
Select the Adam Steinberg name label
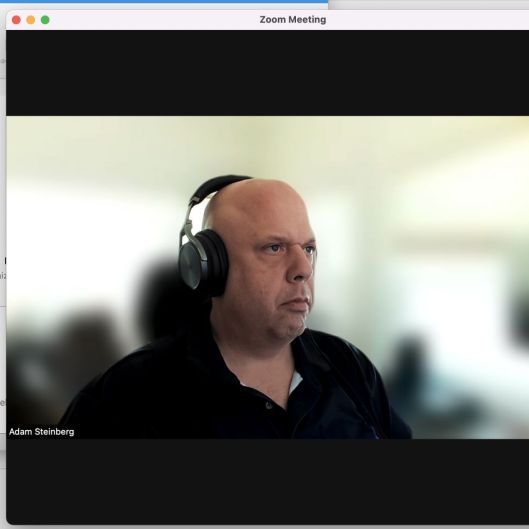tap(41, 432)
